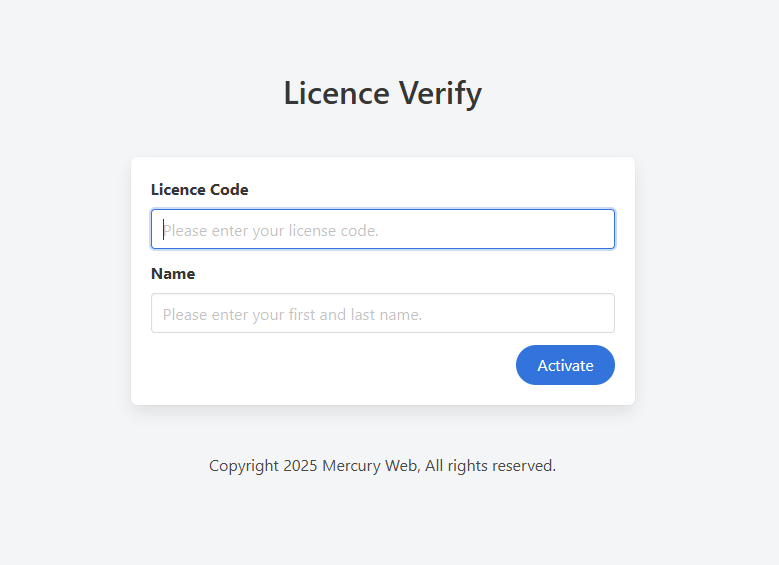
Task: Click the word 'Code' in the field label
Action: pos(229,190)
